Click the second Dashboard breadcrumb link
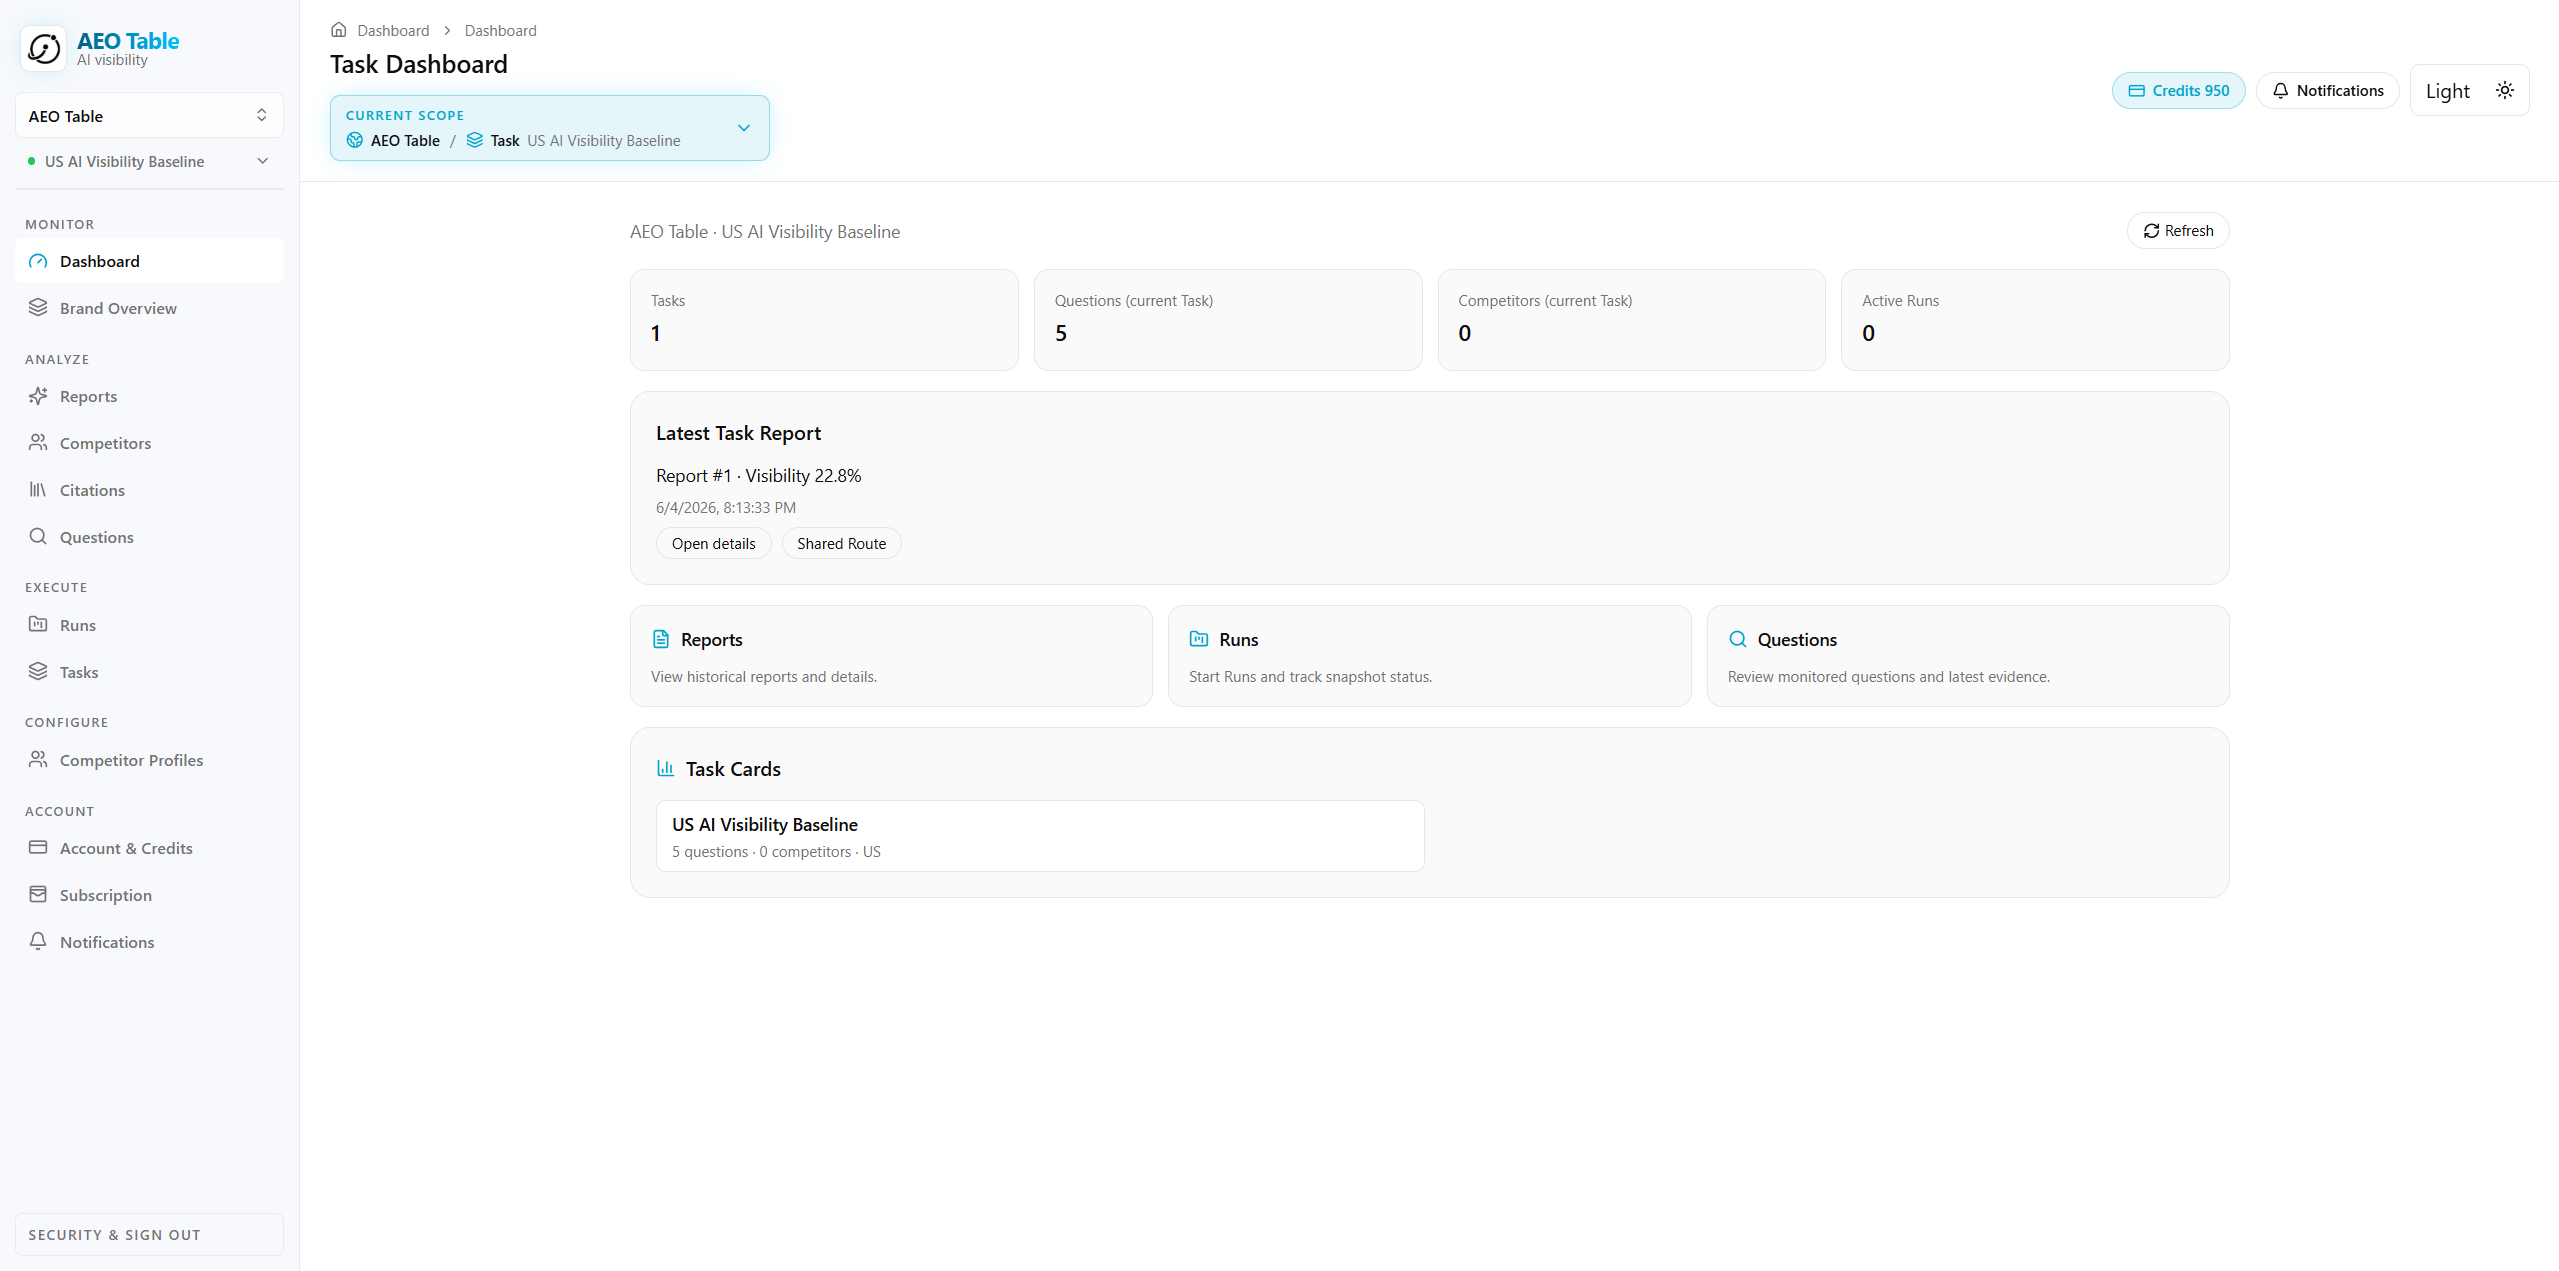The height and width of the screenshot is (1271, 2559). pos(500,31)
